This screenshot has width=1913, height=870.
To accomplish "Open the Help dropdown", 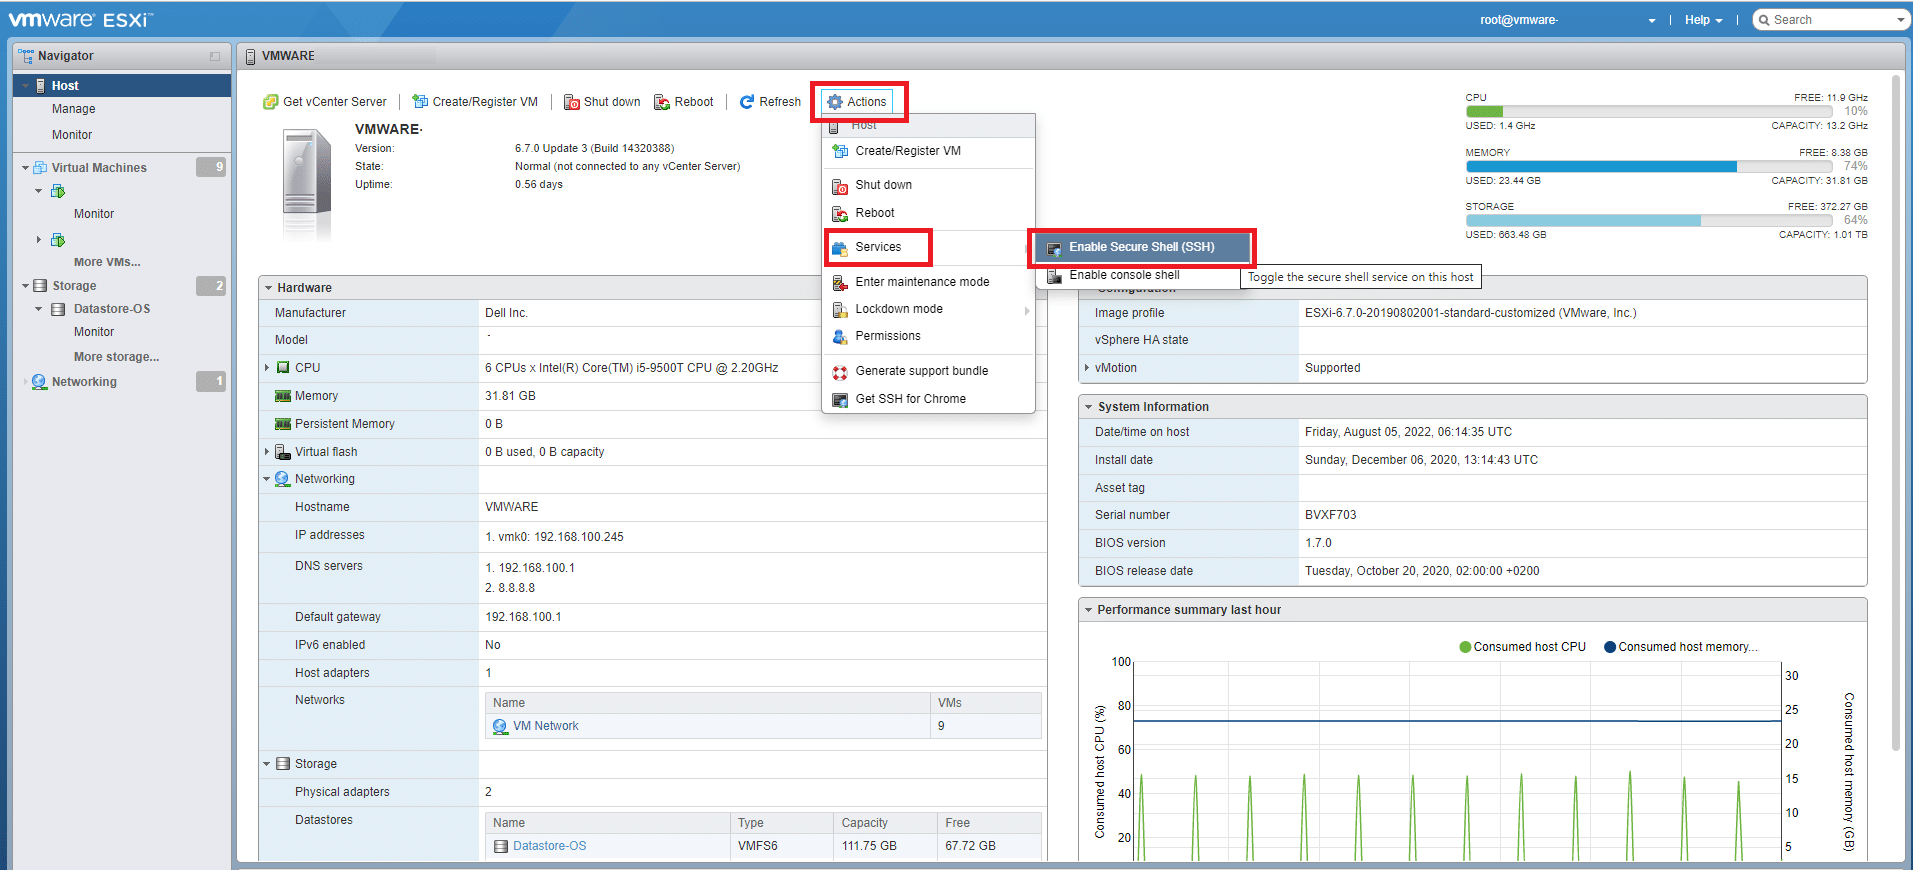I will click(1703, 20).
